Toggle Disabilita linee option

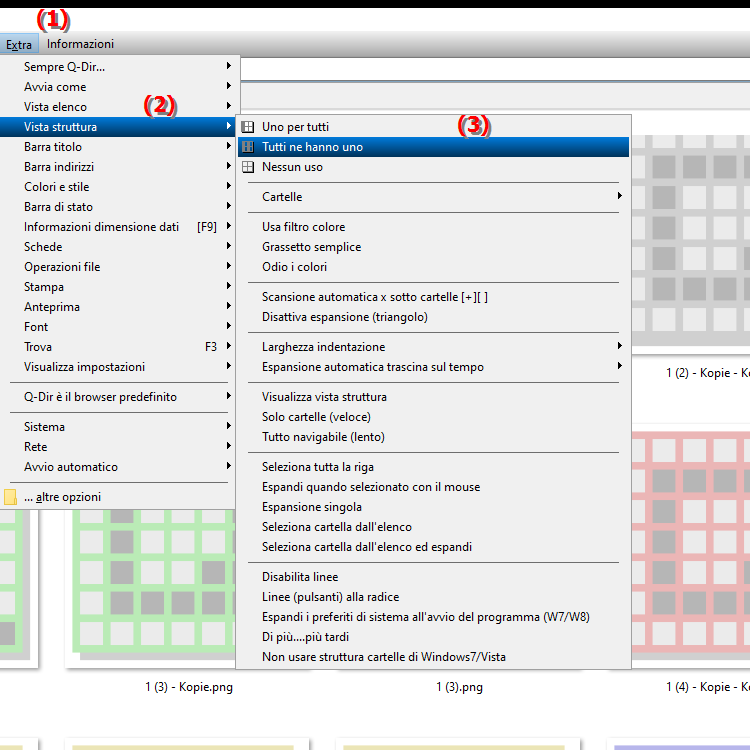tap(433, 577)
